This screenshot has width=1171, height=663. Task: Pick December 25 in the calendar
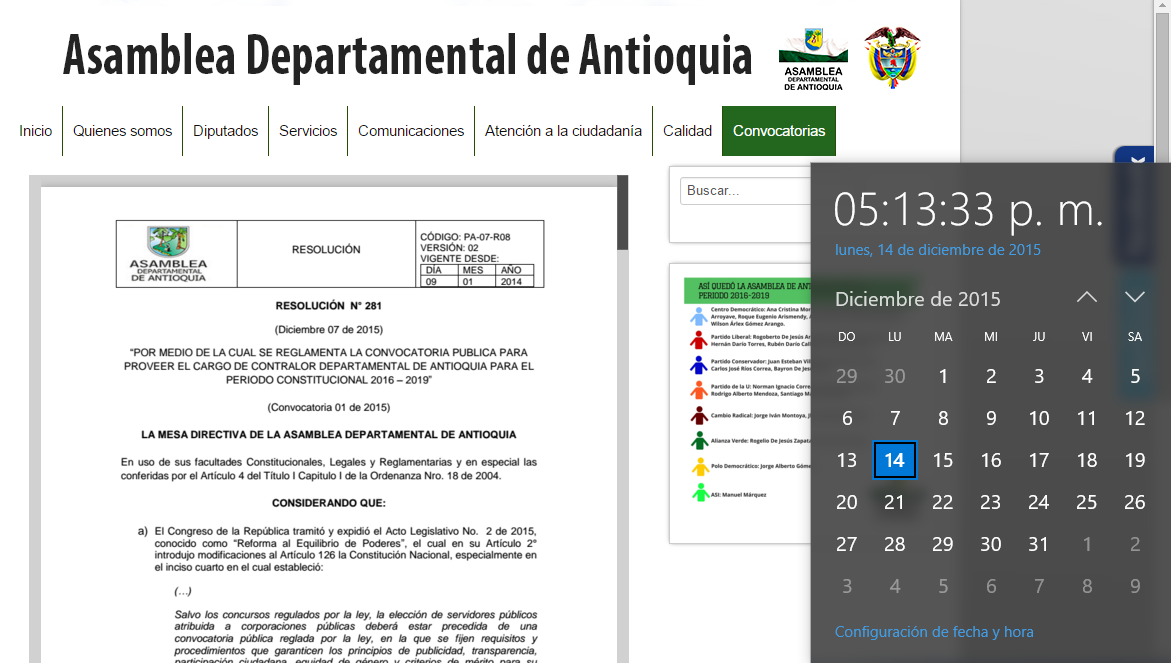[x=1086, y=502]
